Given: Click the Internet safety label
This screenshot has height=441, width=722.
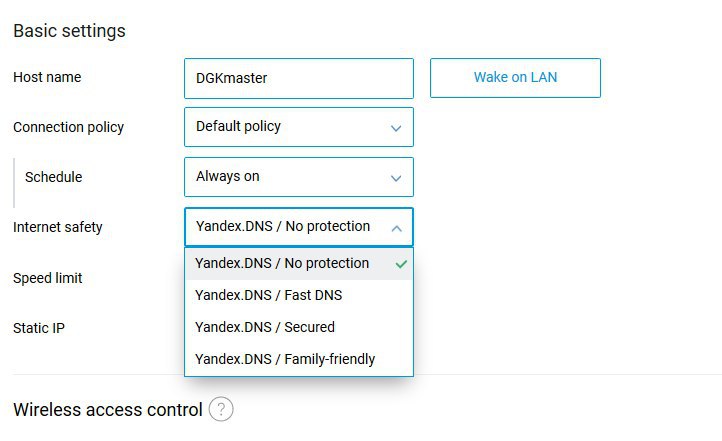Looking at the screenshot, I should [x=58, y=227].
